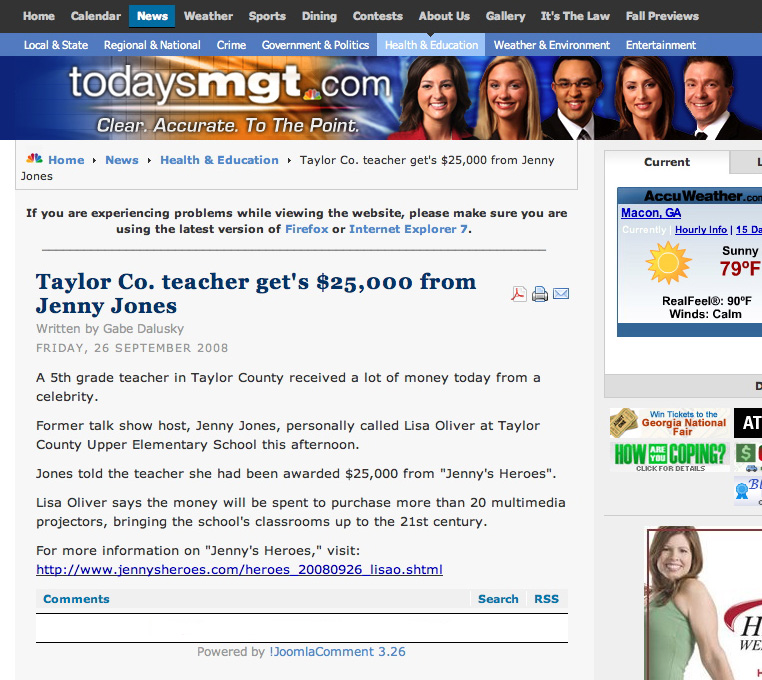This screenshot has width=762, height=680.
Task: Click Health & Education breadcrumb link
Action: 219,160
